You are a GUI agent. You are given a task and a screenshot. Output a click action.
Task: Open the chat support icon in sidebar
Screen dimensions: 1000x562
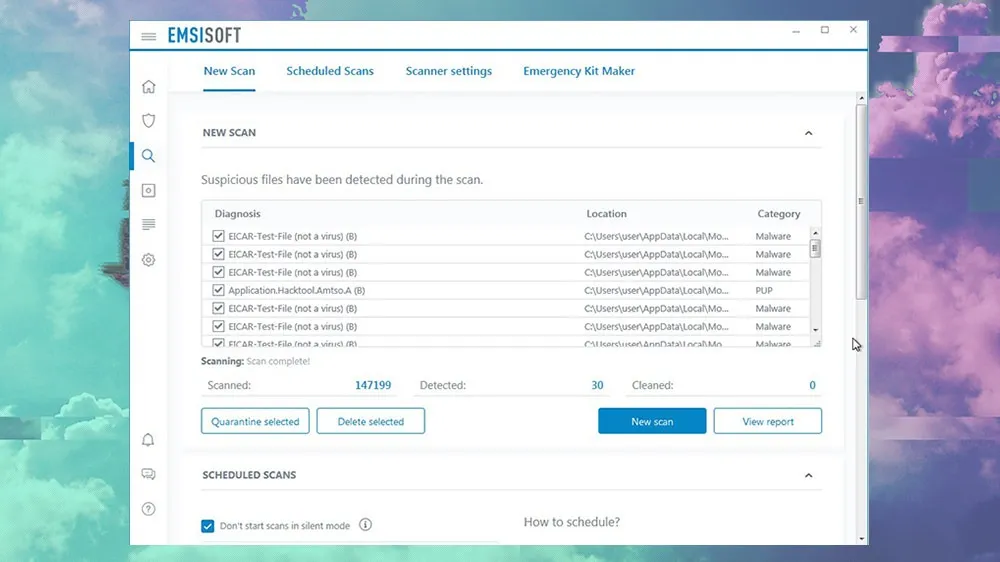[149, 474]
